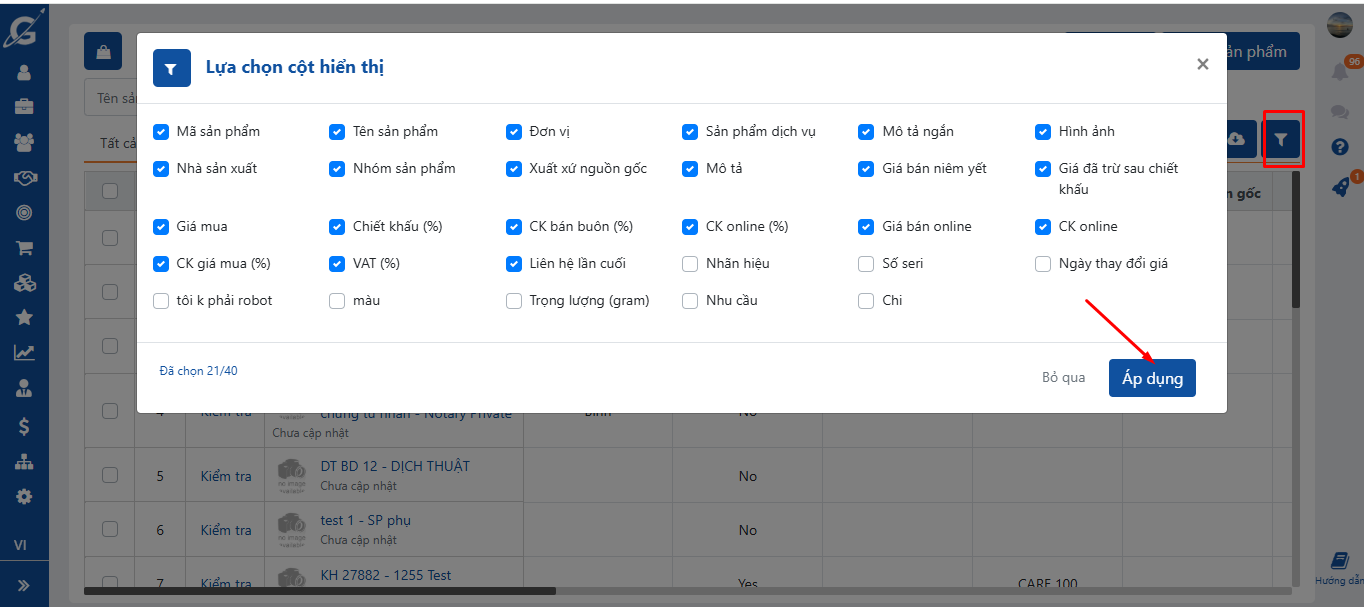
Task: Uncheck the Mã sản phẩm checkbox
Action: click(161, 132)
